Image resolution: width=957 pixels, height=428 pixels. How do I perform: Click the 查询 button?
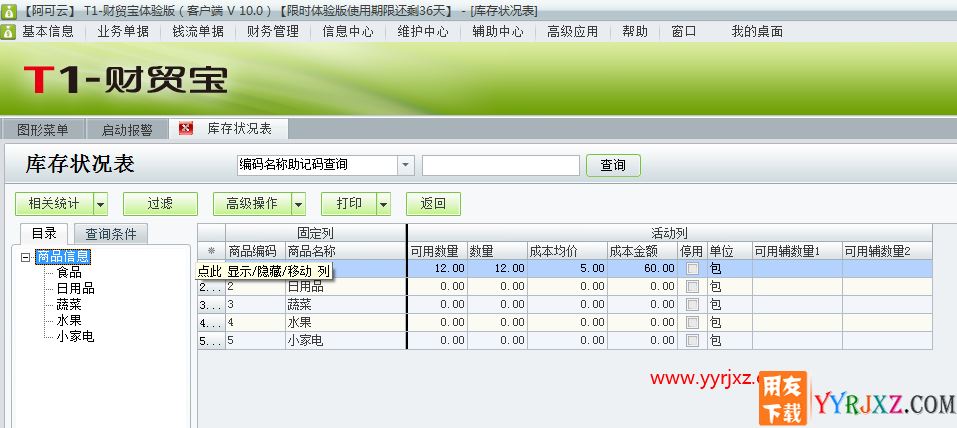coord(613,165)
